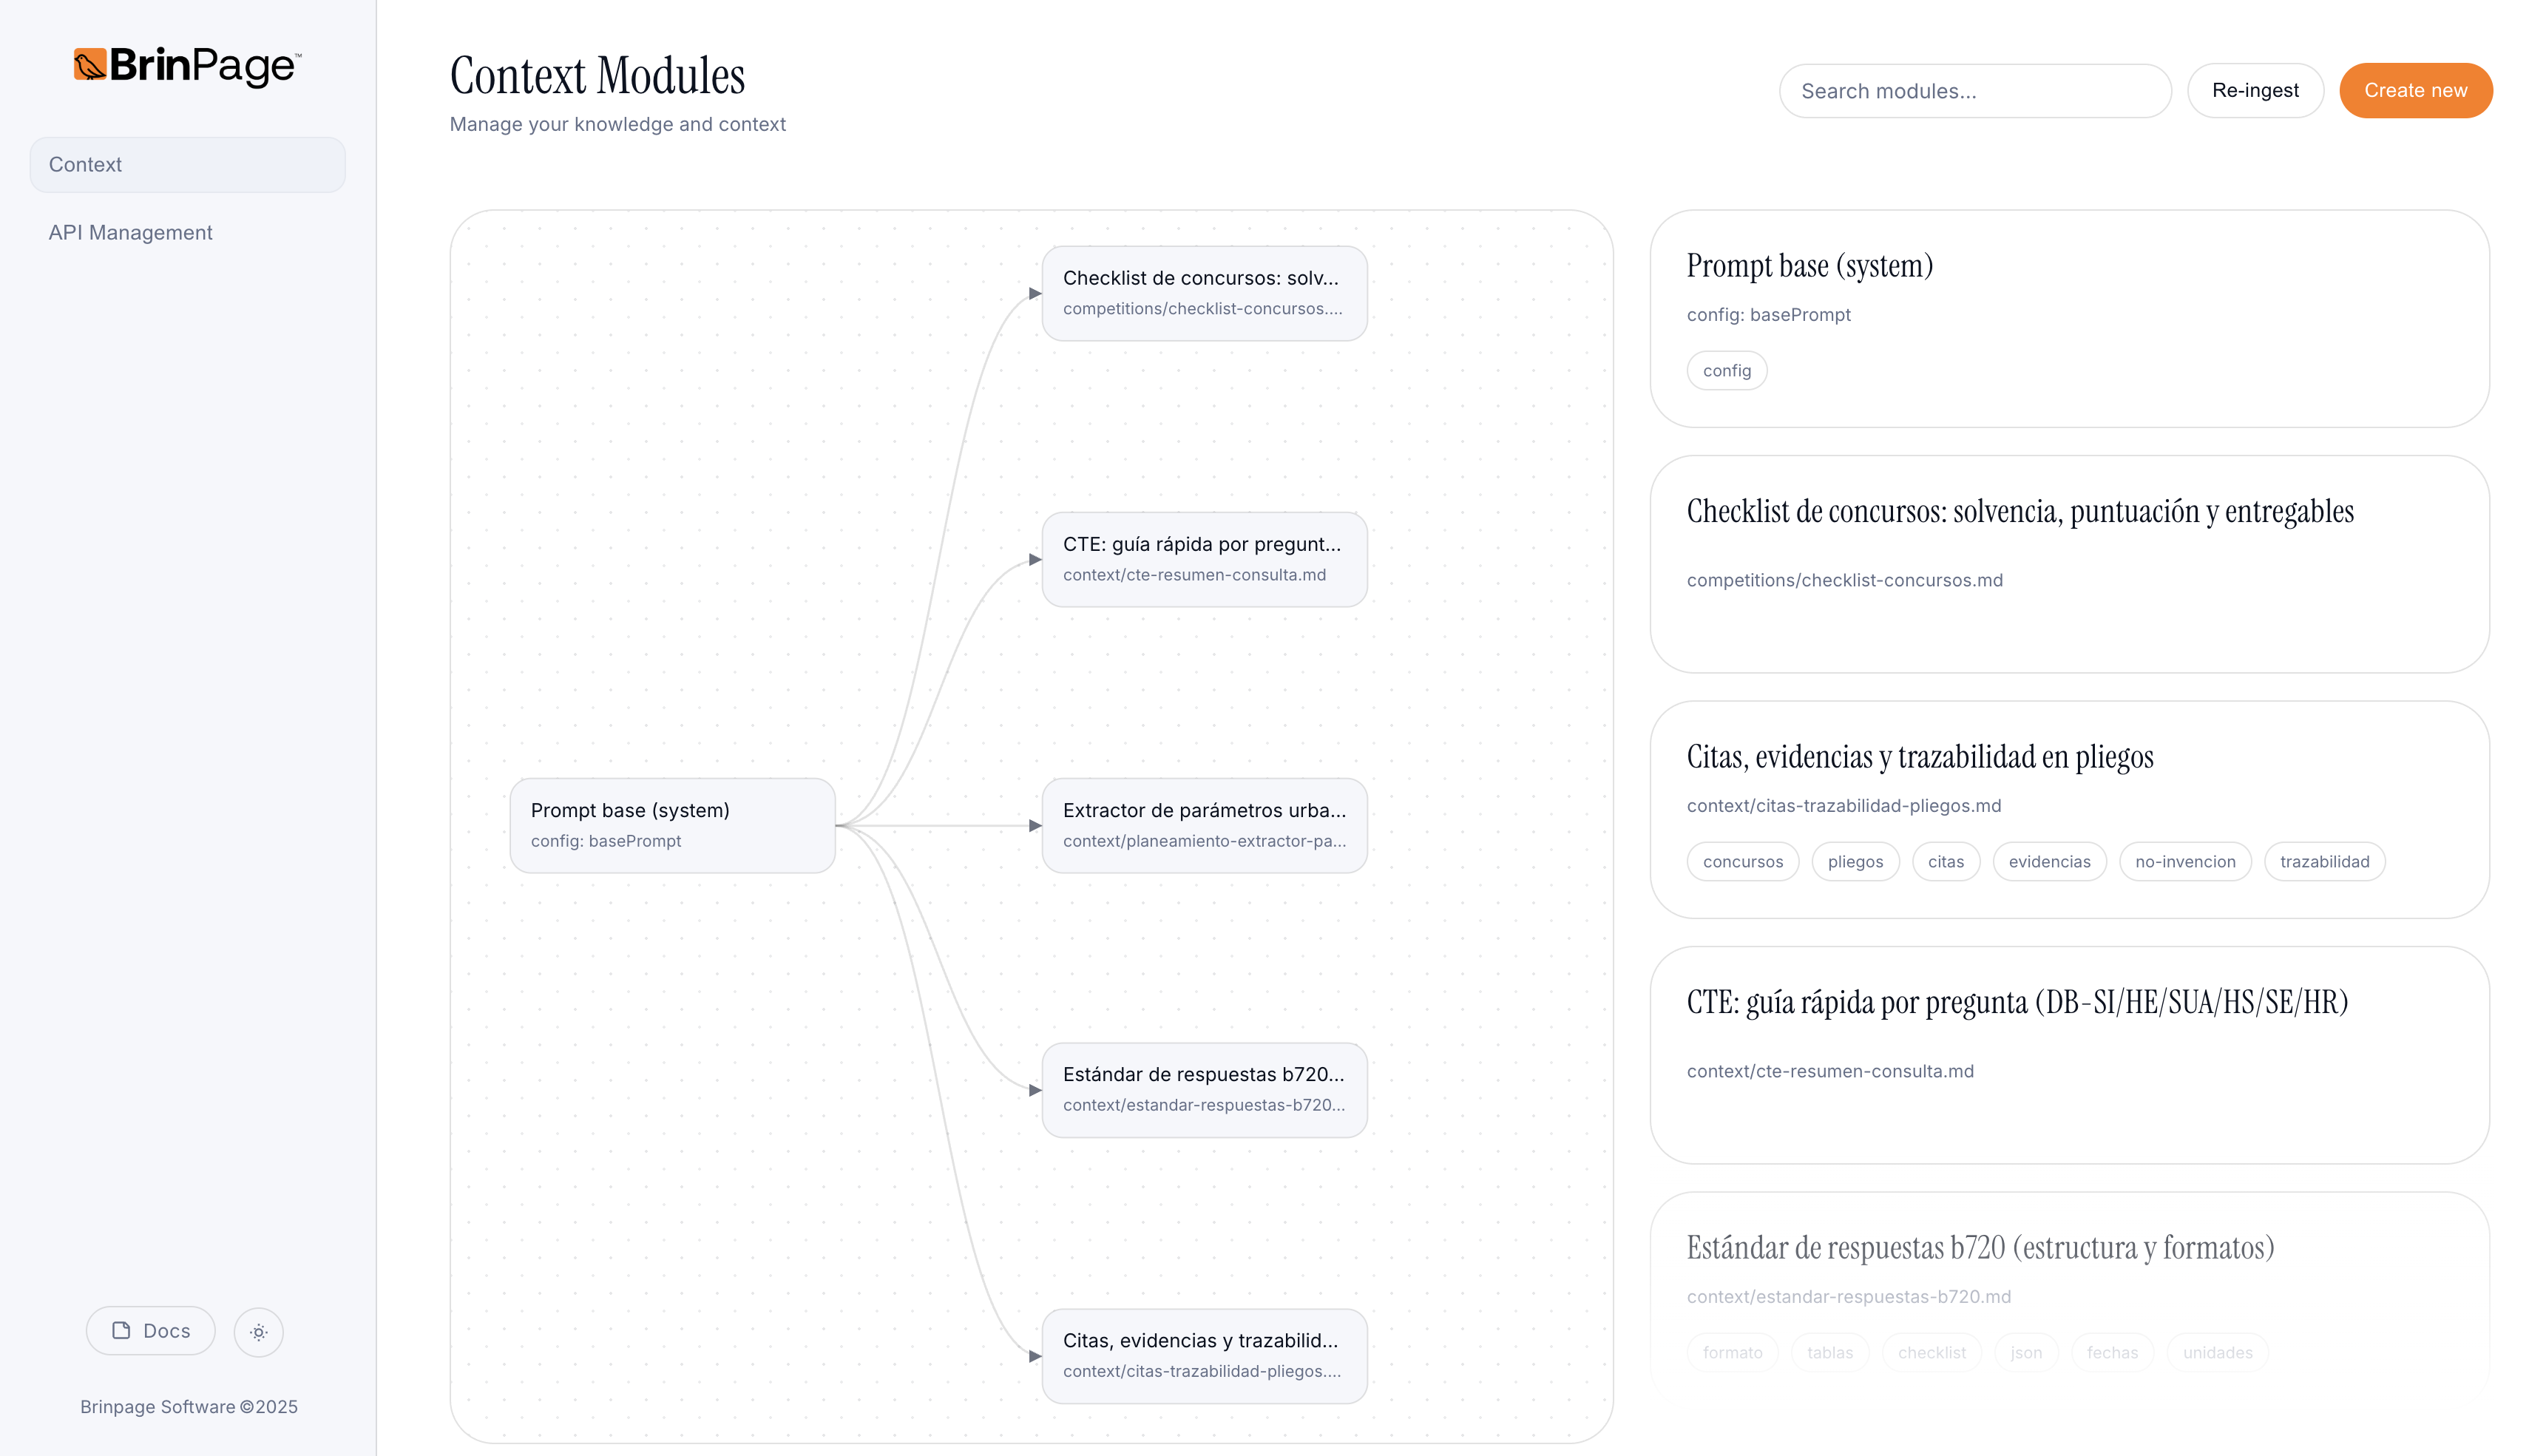Select the Estándar de respuestas b720 node
This screenshot has height=1456, width=2529.
click(1204, 1090)
